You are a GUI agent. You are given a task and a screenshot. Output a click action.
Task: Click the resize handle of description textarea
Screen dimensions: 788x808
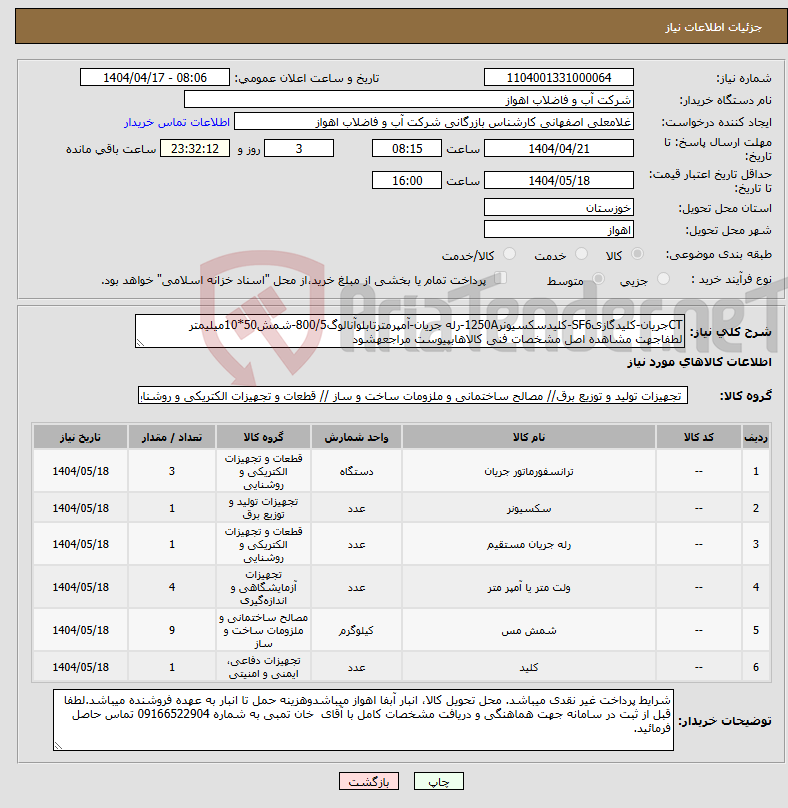140,343
